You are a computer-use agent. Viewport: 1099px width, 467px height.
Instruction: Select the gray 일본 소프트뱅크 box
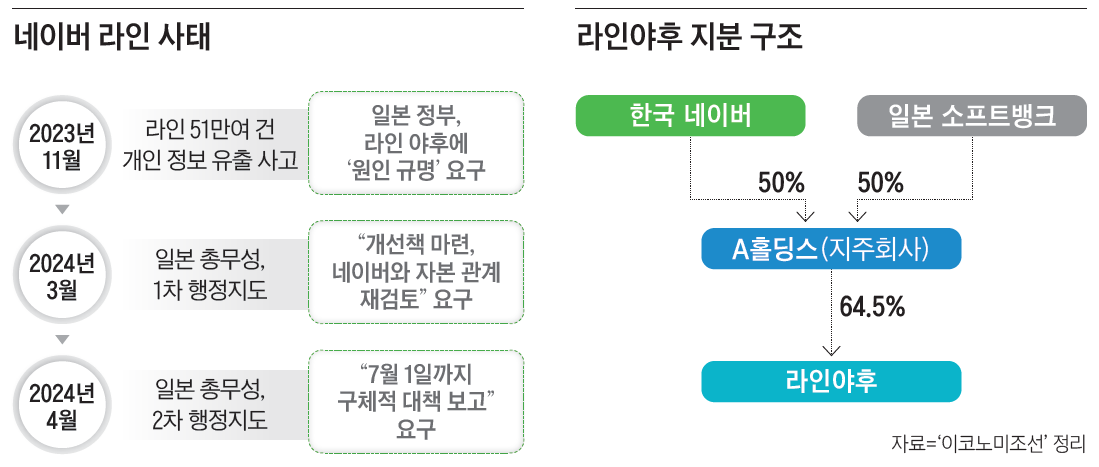coord(971,116)
